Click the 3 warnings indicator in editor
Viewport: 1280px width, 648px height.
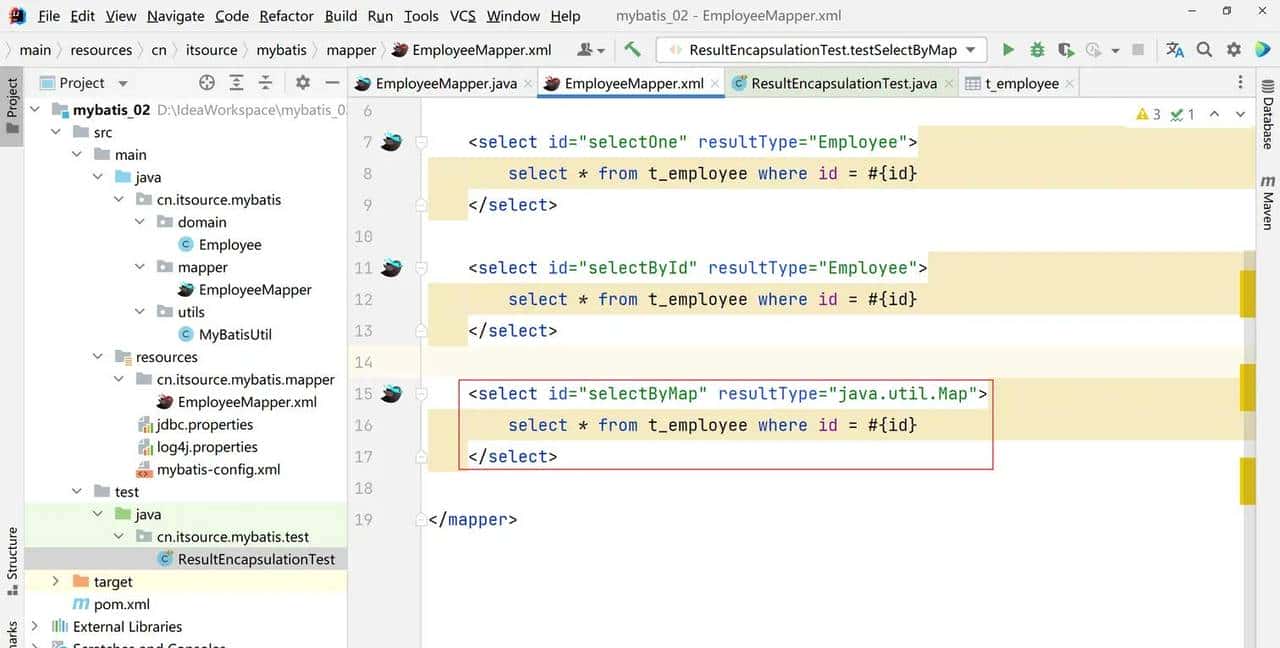click(1148, 115)
